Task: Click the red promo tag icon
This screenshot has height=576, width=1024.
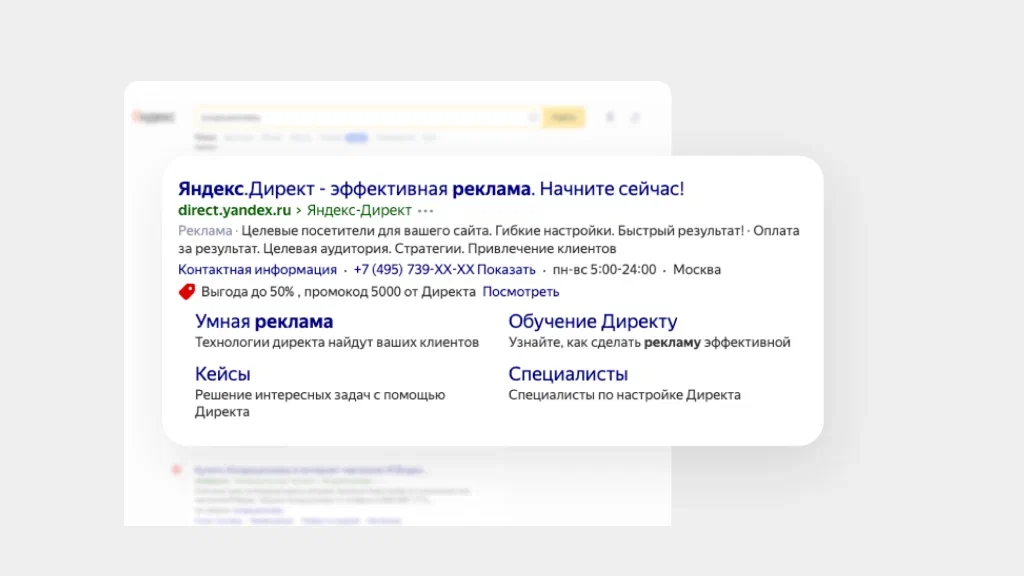Action: (187, 291)
